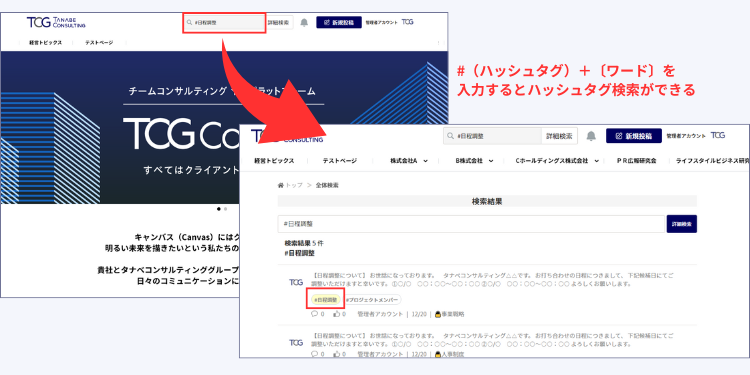The image size is (750, 375).
Task: Click the TCG account avatar in the search-results window header
Action: (718, 135)
